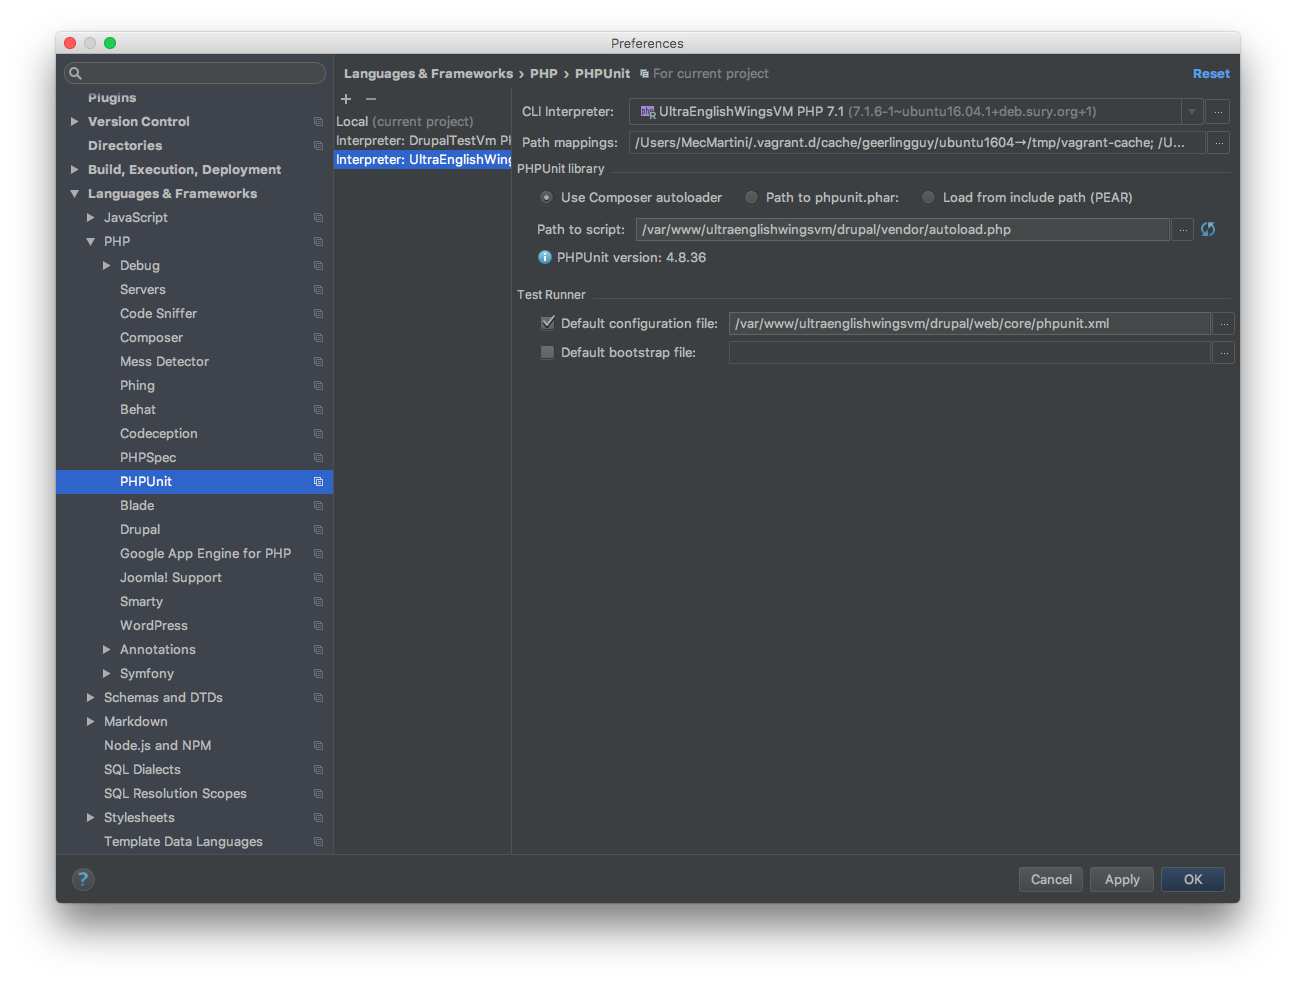The width and height of the screenshot is (1296, 983).
Task: Expand Build, Execution, Deployment node
Action: 74,170
